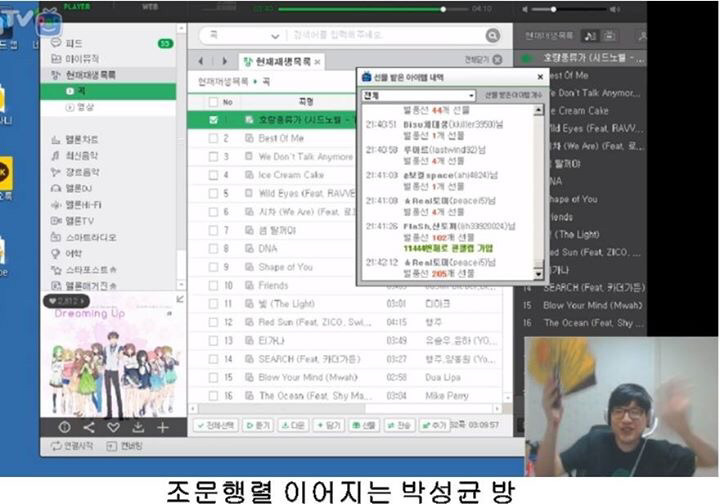The width and height of the screenshot is (720, 504).
Task: Close the 현재재생목록 tab with its x
Action: click(317, 62)
